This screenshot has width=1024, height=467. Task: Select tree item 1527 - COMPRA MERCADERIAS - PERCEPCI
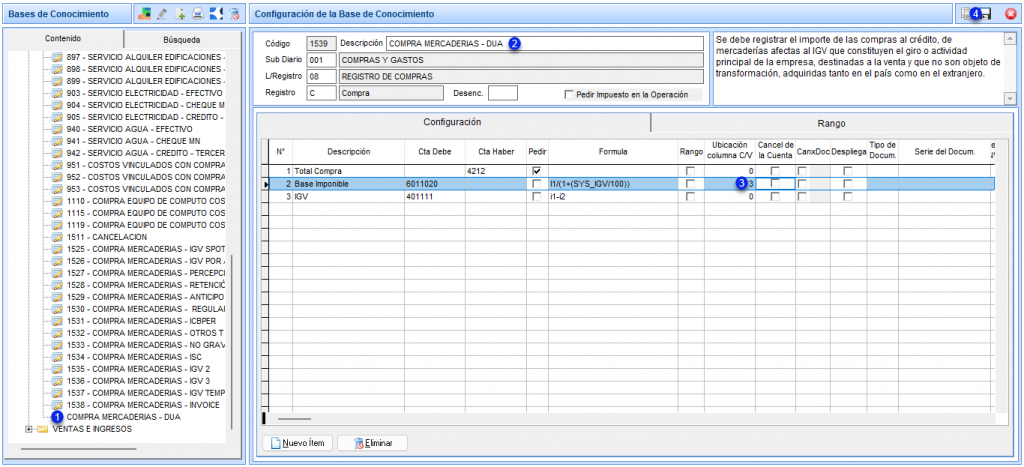[x=146, y=272]
